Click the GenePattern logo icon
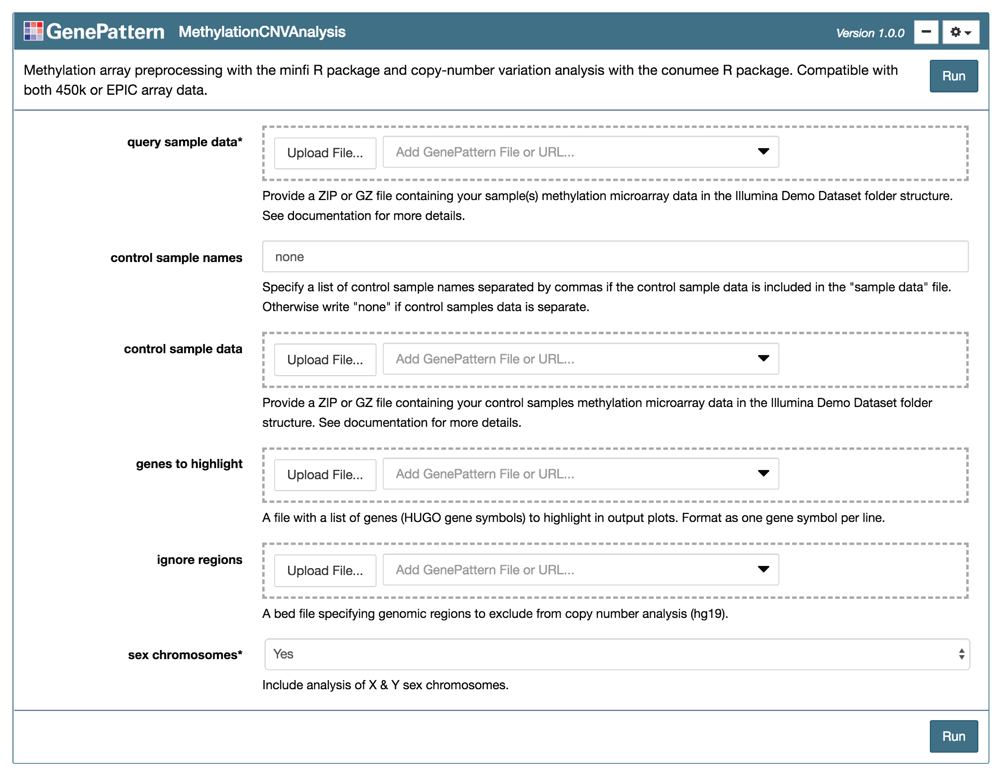This screenshot has width=1000, height=776. [33, 31]
